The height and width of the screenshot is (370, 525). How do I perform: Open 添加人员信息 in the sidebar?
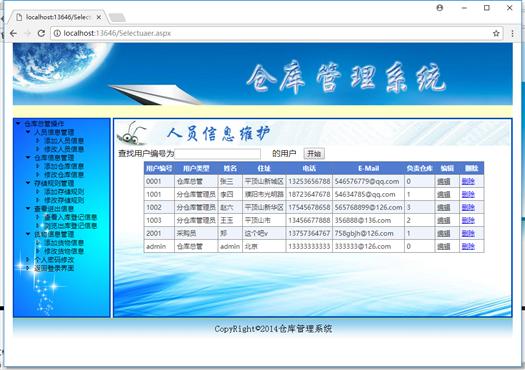64,141
